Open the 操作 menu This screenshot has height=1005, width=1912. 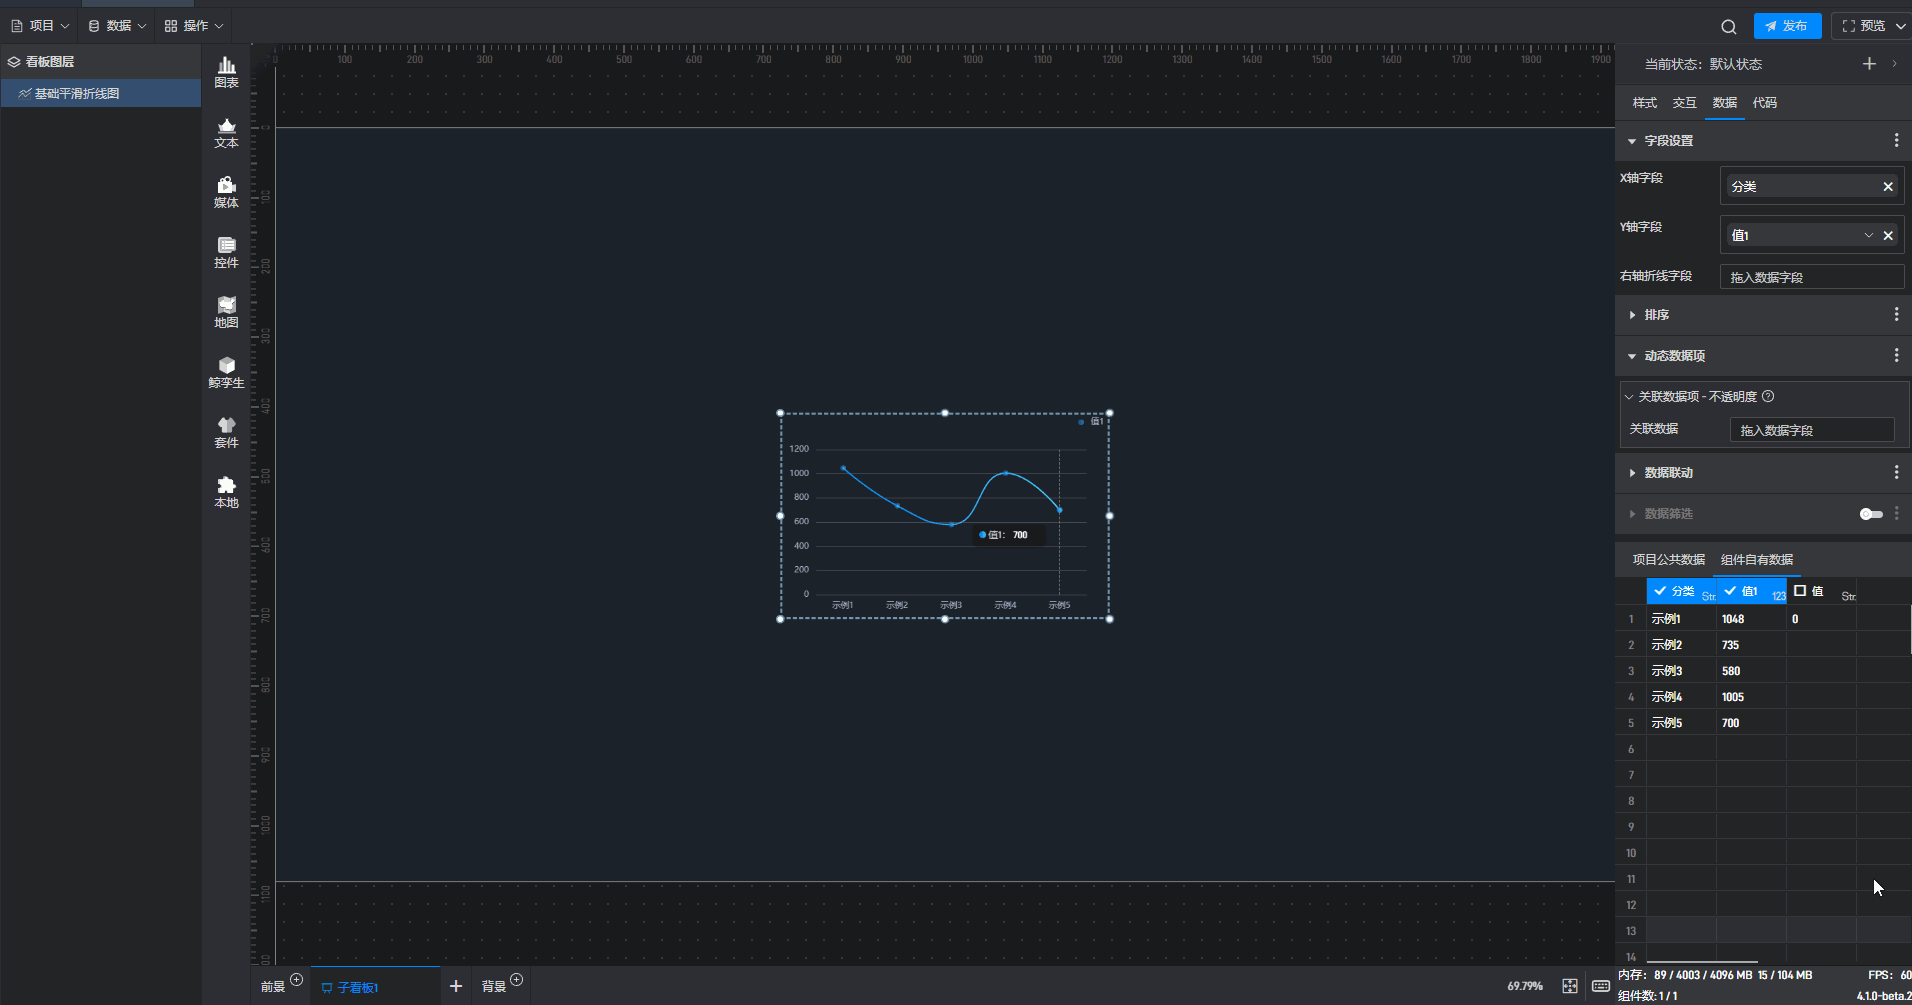point(194,26)
